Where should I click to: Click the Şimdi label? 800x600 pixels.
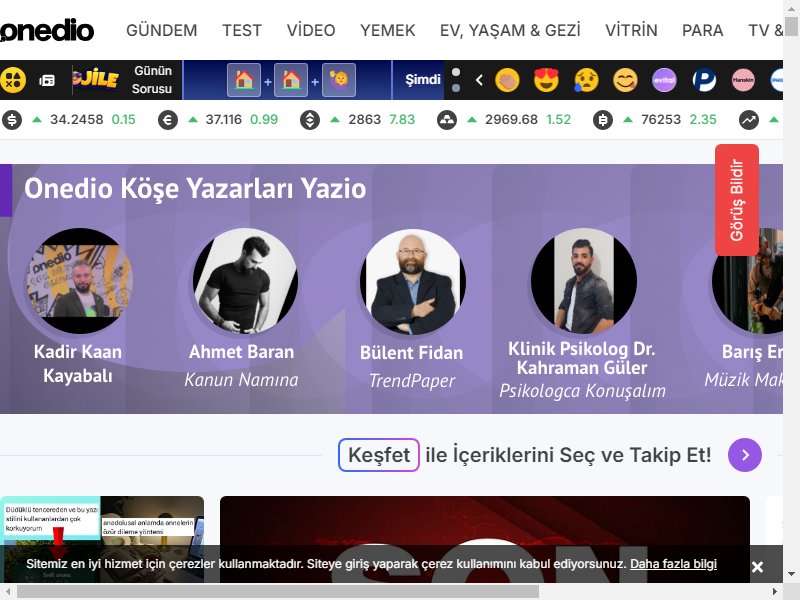coord(423,80)
